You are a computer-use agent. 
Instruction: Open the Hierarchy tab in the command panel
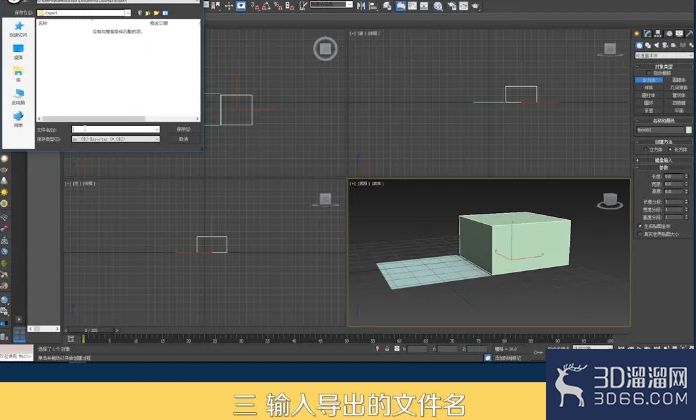[x=658, y=33]
